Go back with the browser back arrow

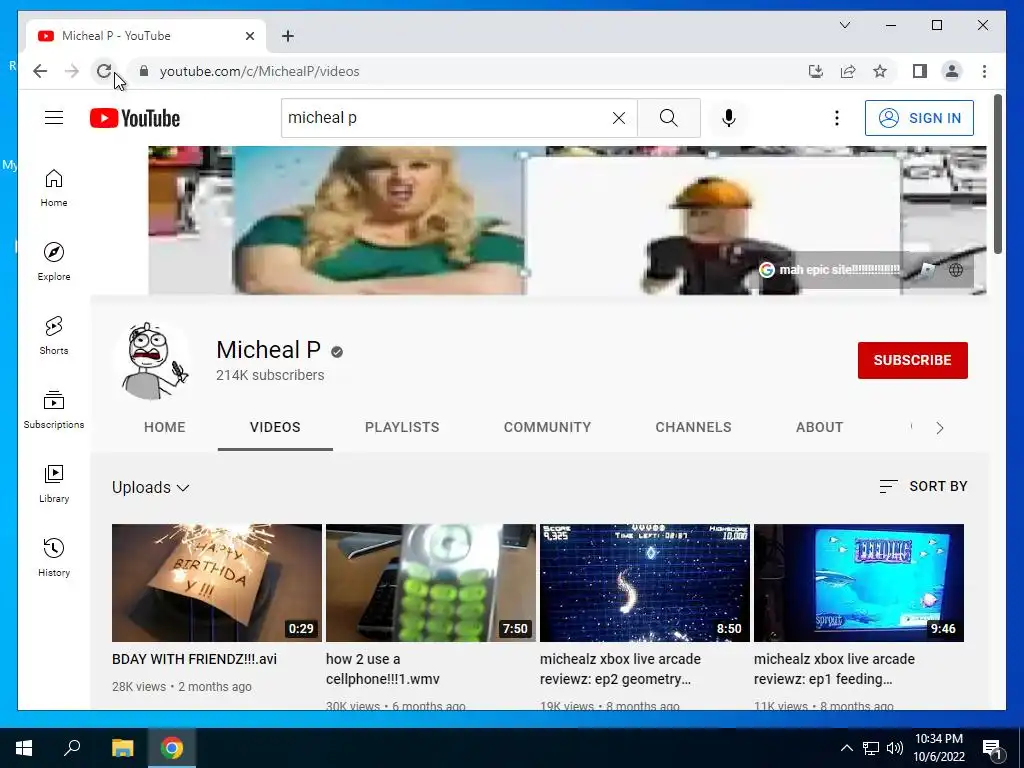40,71
